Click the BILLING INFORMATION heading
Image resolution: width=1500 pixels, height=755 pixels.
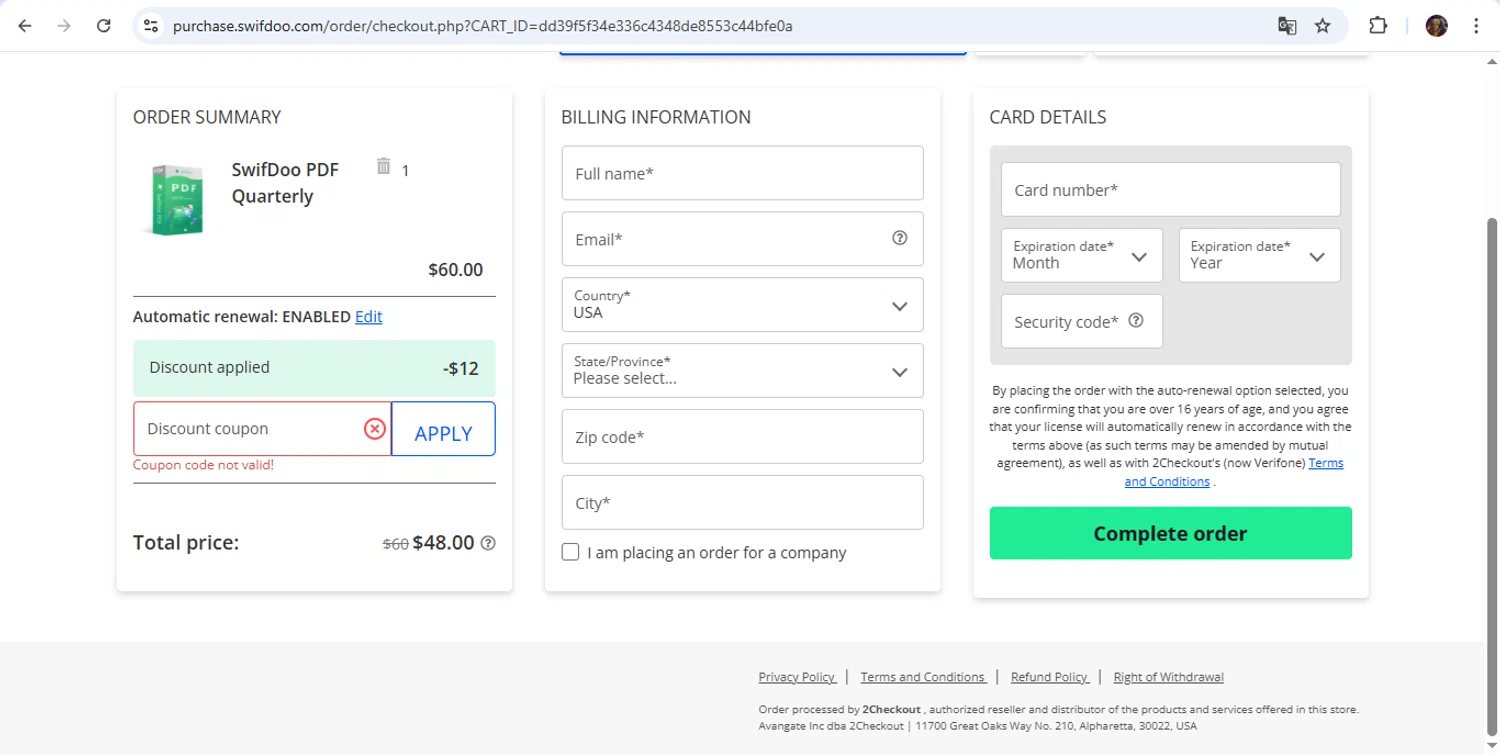click(x=656, y=117)
